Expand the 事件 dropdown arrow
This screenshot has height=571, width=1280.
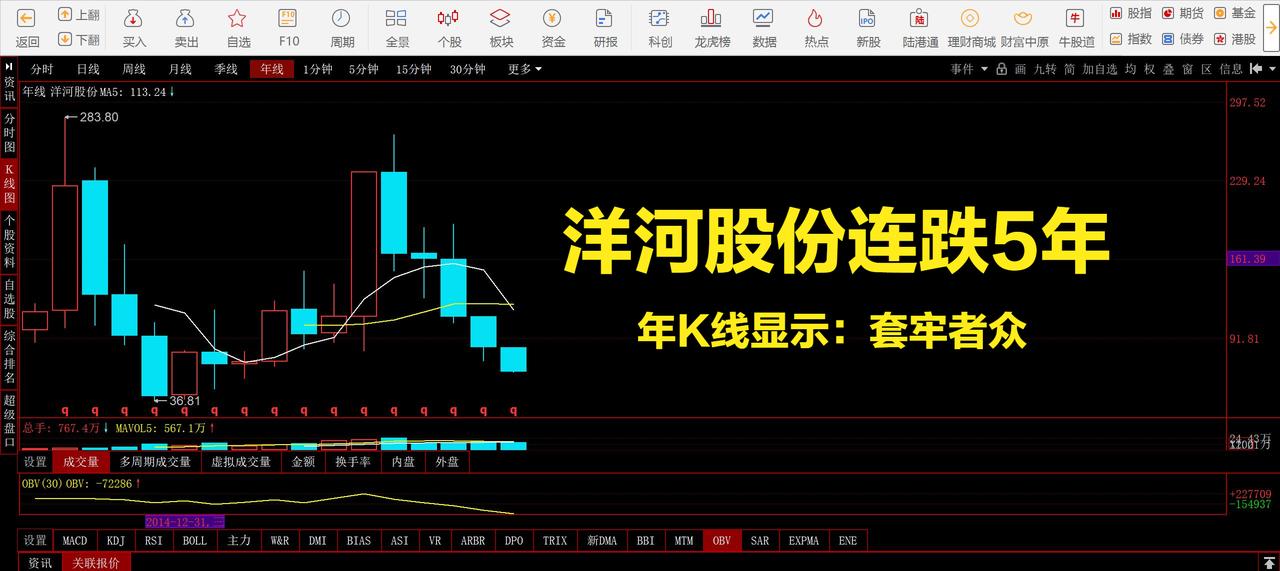(984, 69)
